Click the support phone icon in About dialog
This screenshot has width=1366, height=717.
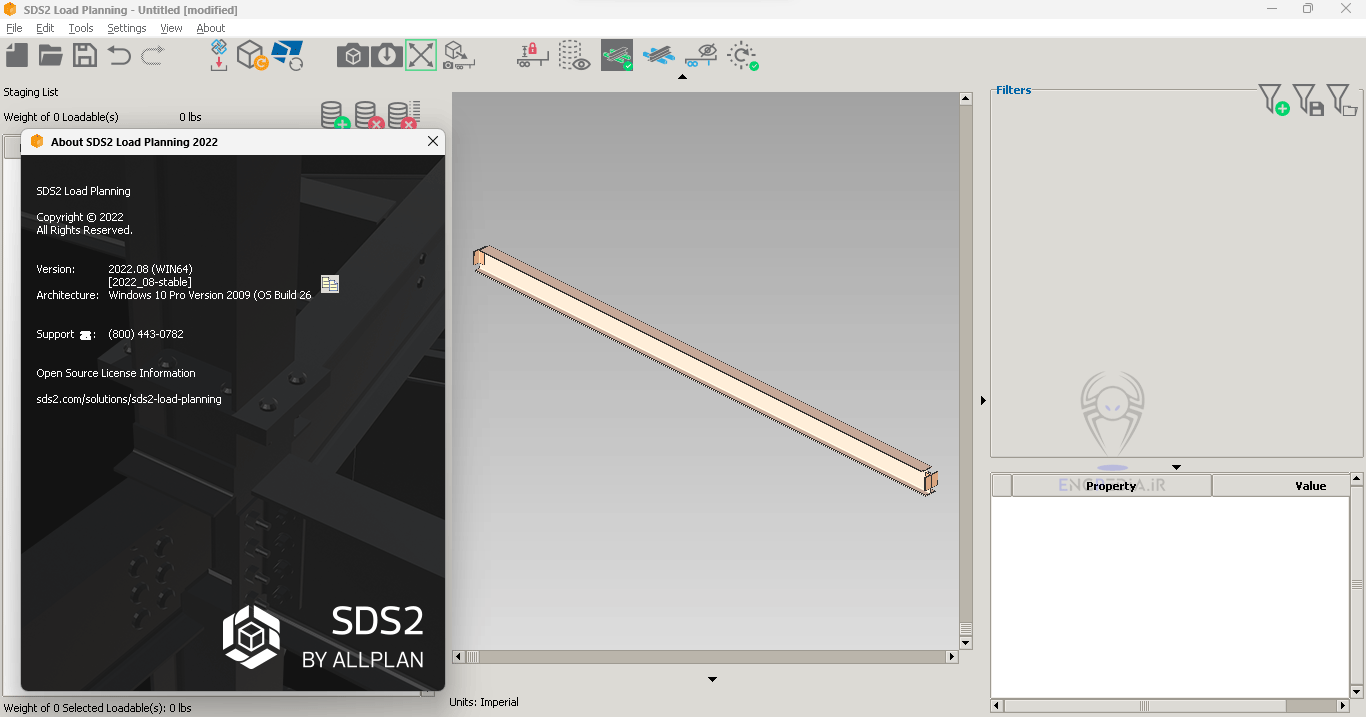coord(86,335)
